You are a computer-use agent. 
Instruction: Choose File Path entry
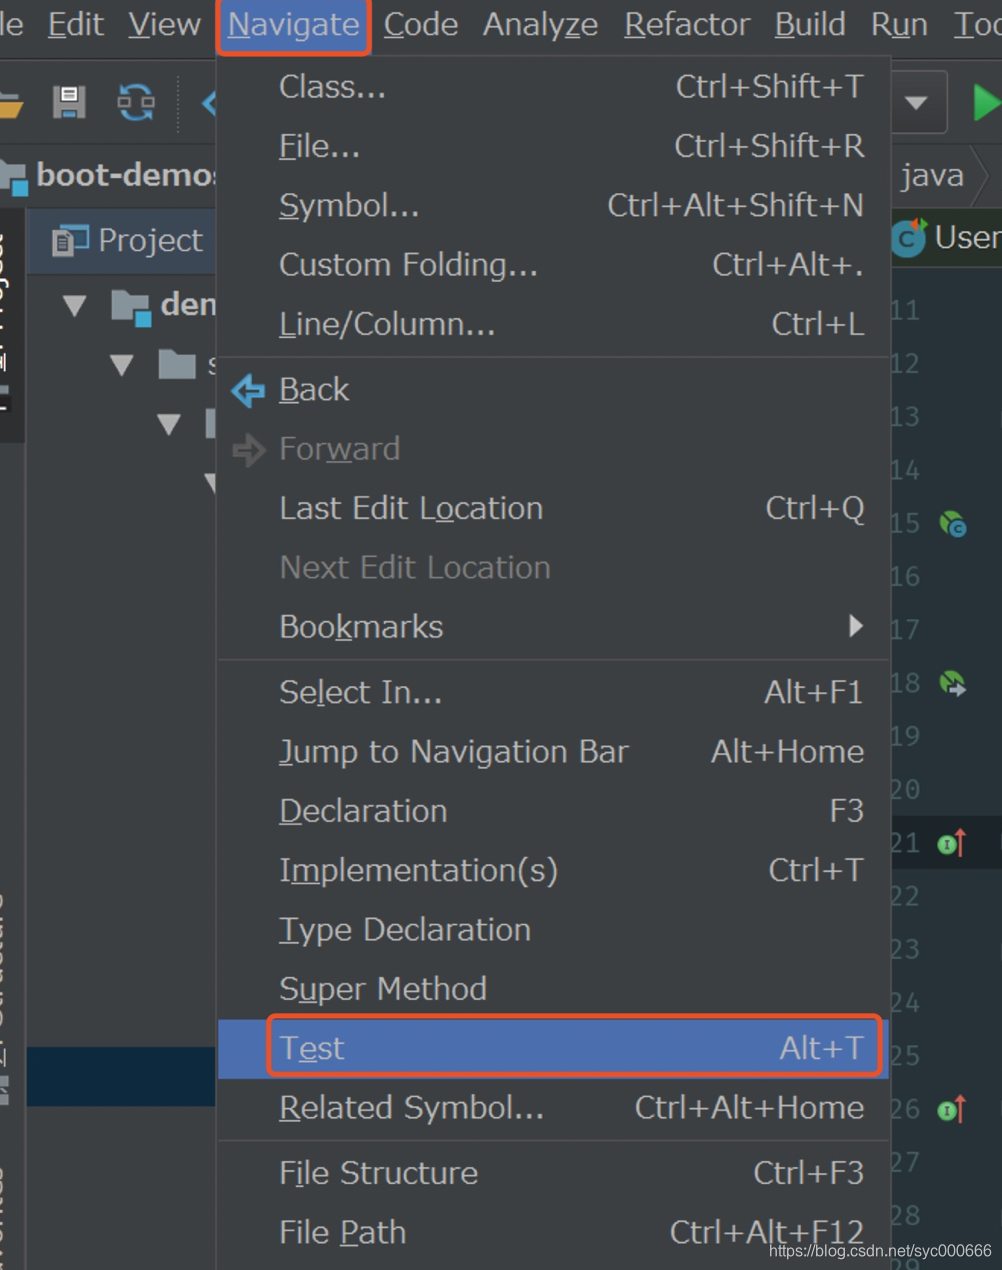(554, 1232)
